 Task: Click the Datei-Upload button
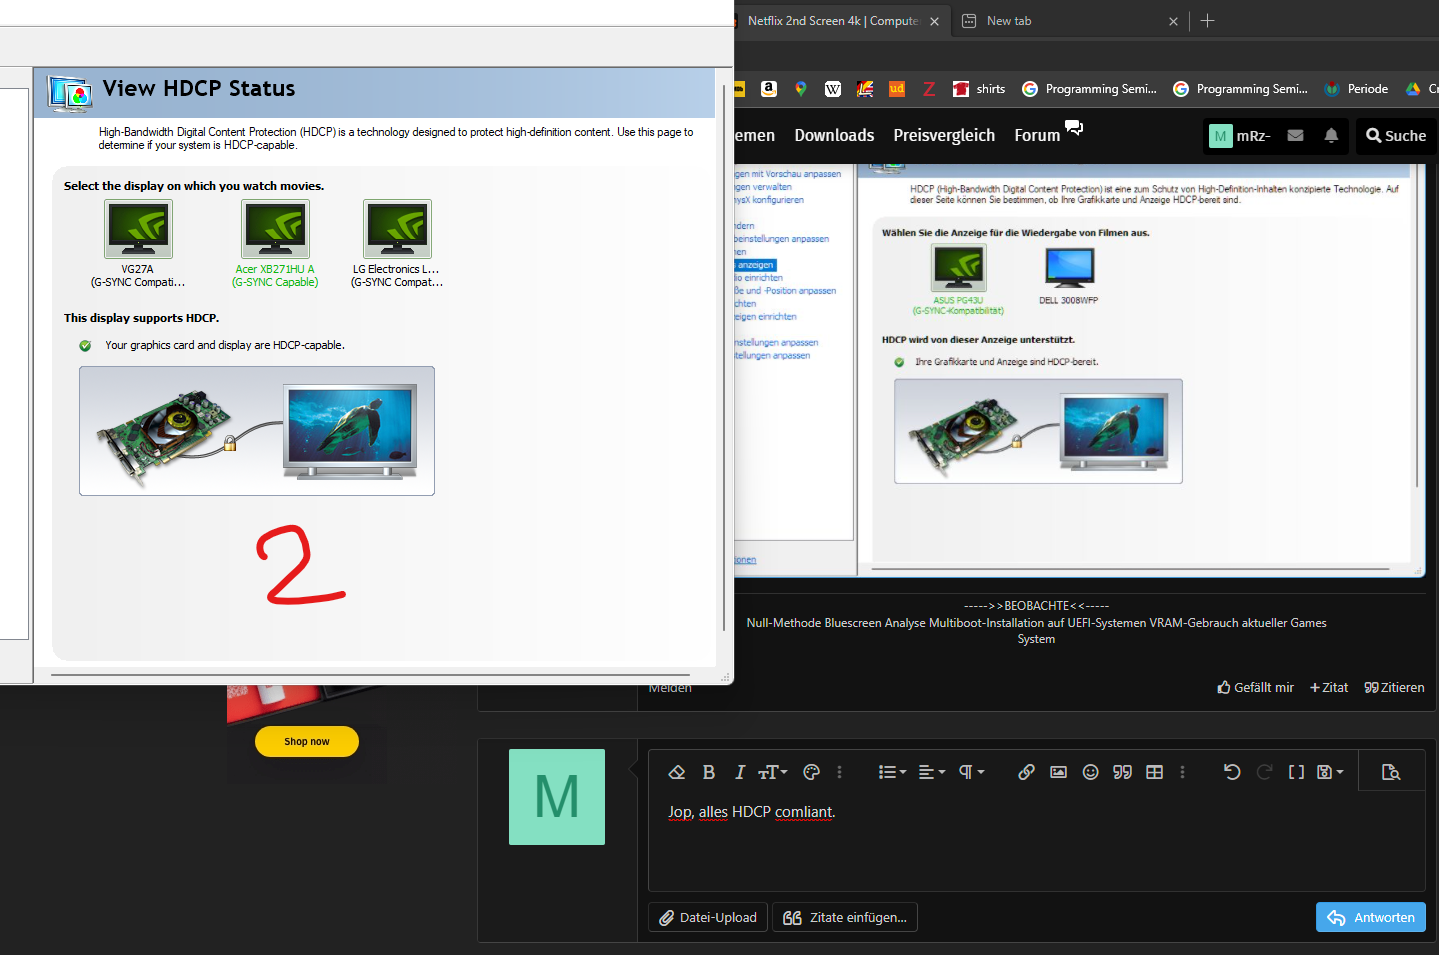(x=709, y=918)
